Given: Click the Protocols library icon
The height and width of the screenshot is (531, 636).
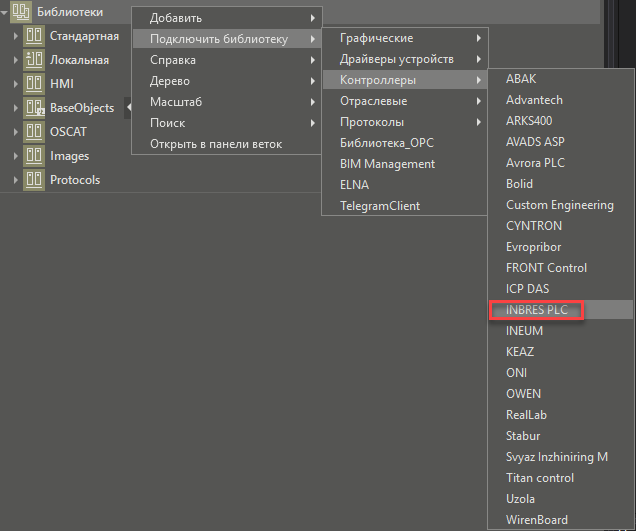Looking at the screenshot, I should pos(34,180).
